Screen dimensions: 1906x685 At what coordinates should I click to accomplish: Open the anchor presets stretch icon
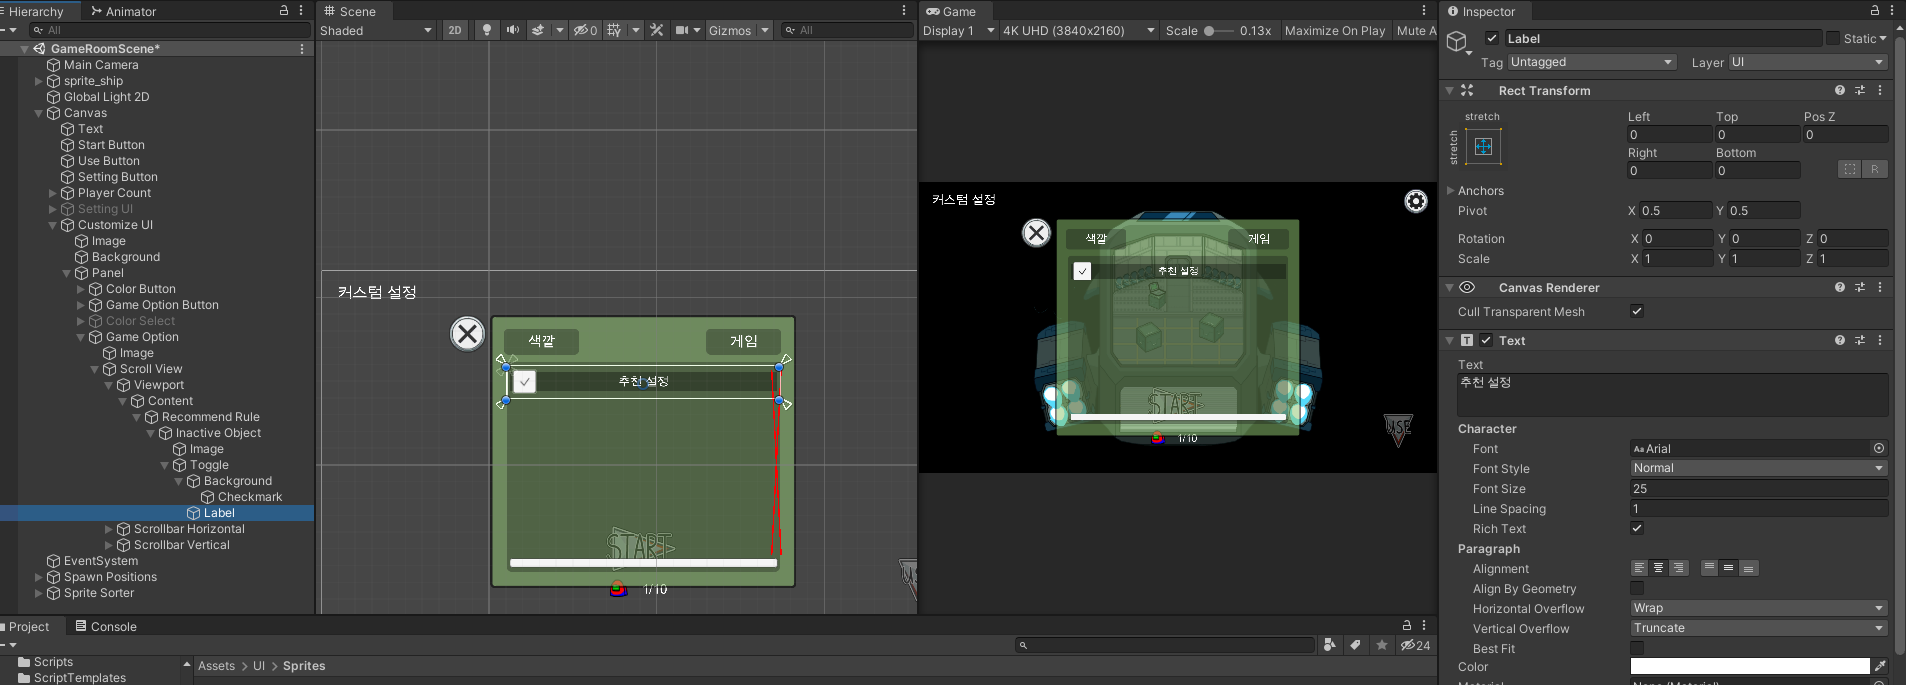pos(1483,147)
